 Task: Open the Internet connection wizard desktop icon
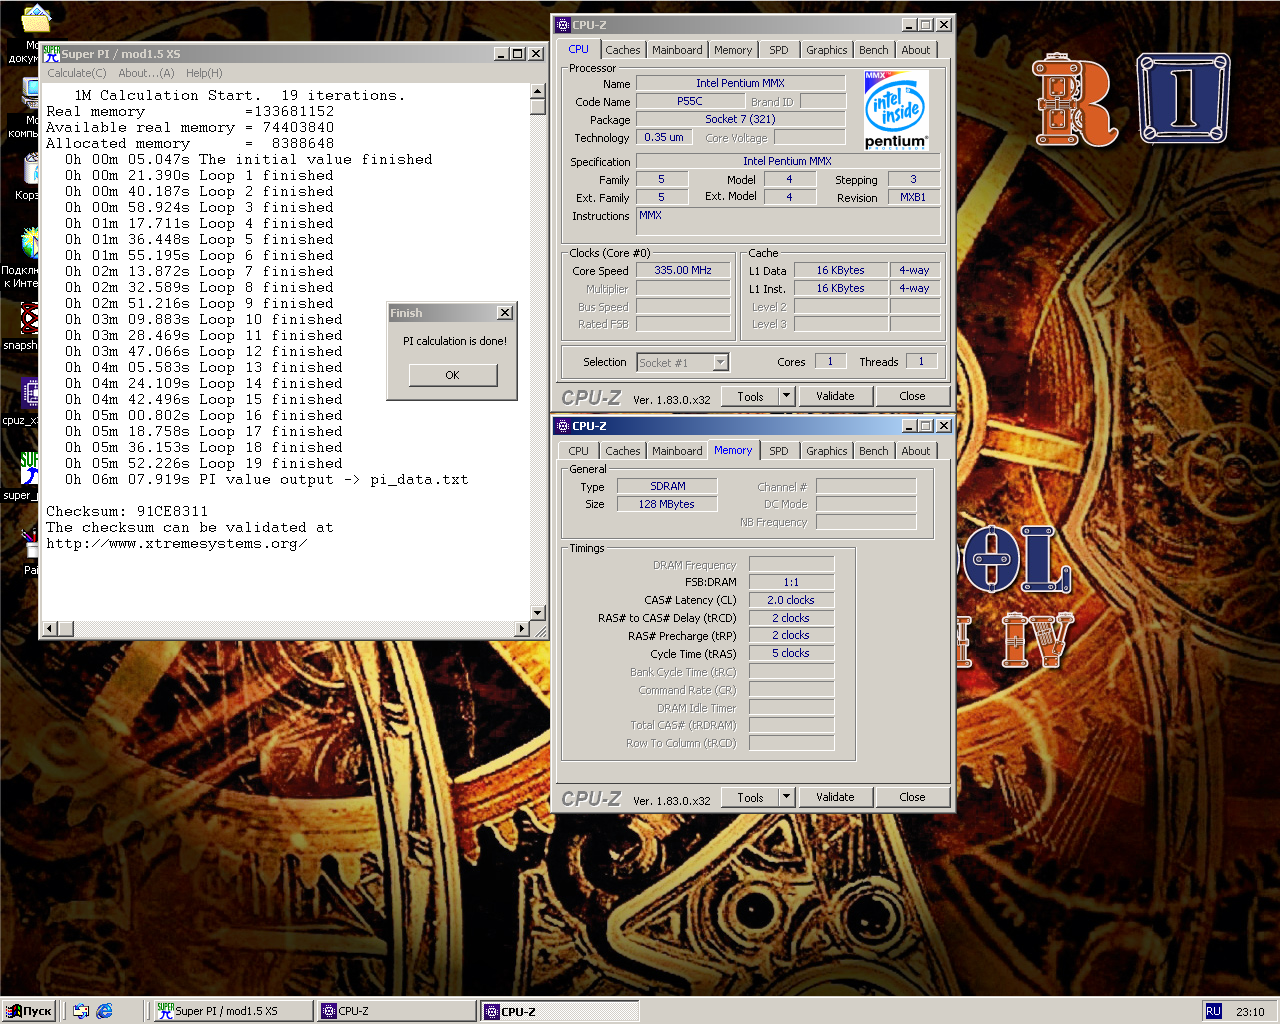[30, 243]
